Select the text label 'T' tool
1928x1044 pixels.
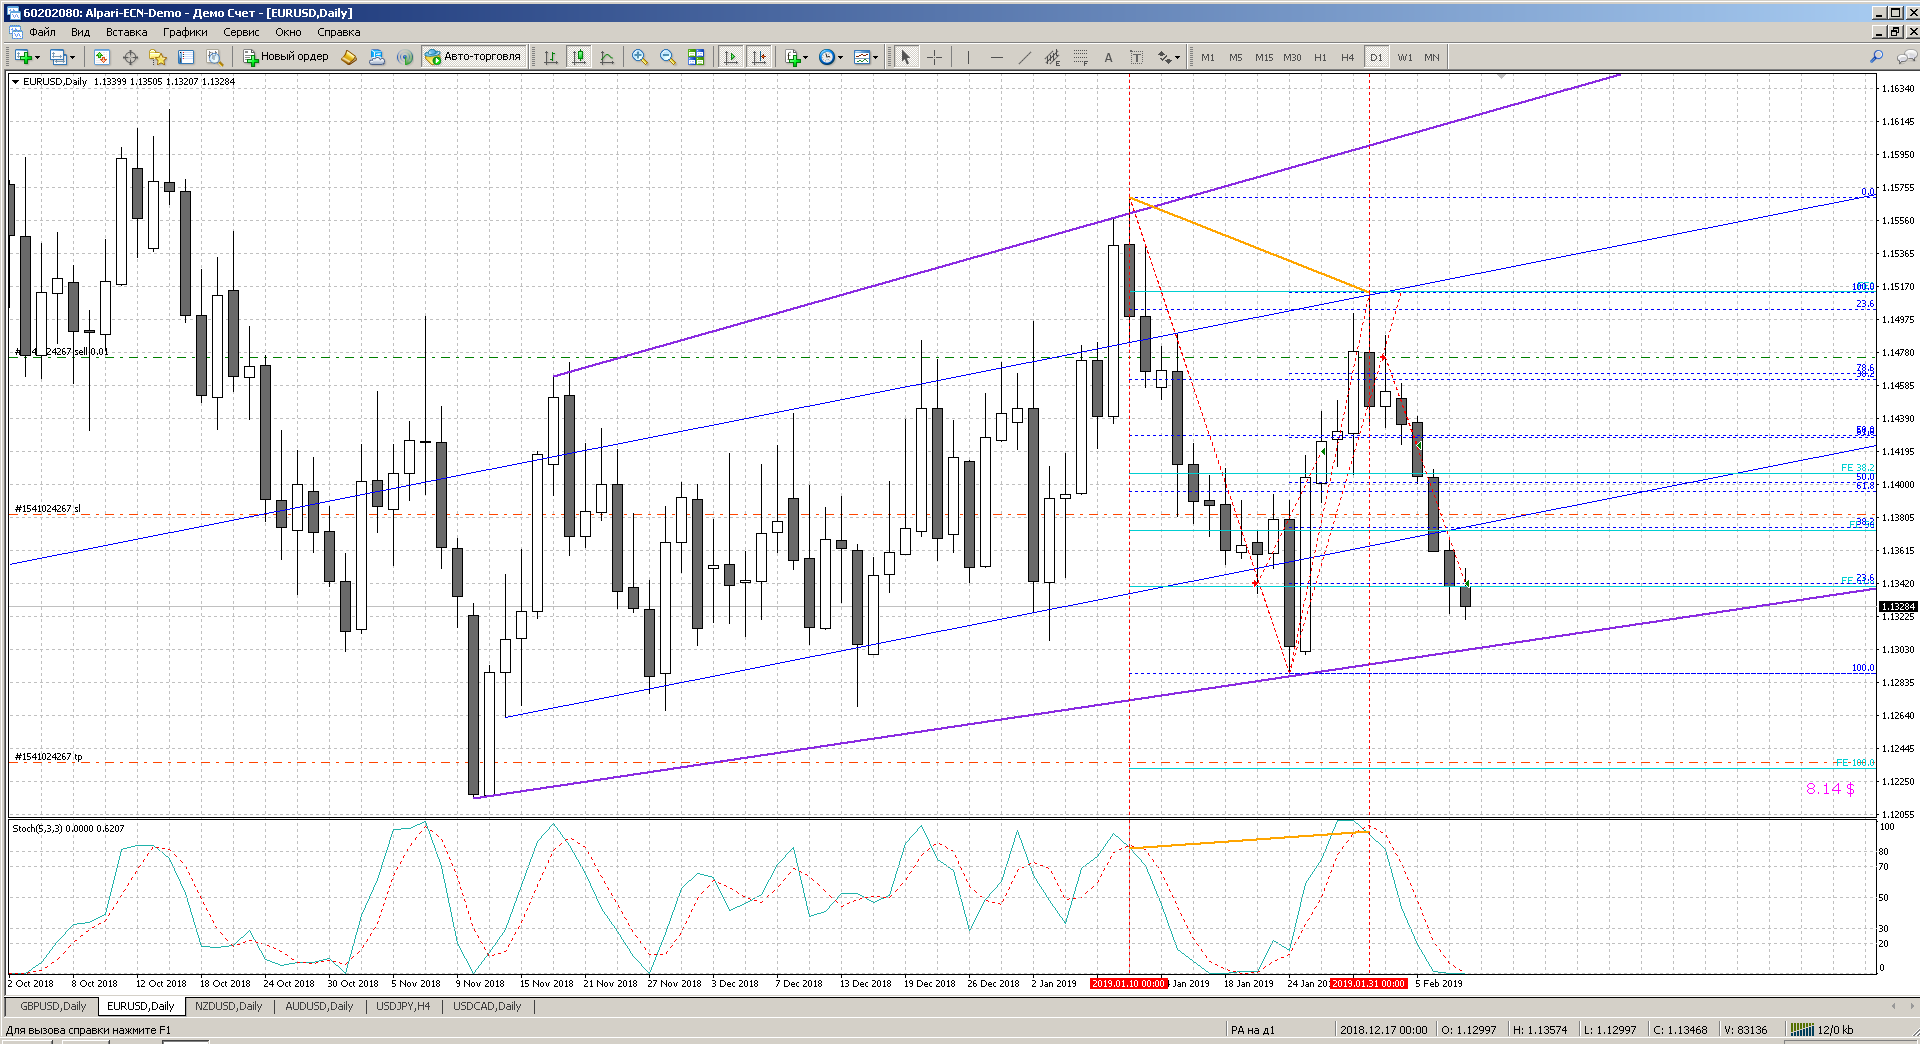[x=1136, y=57]
